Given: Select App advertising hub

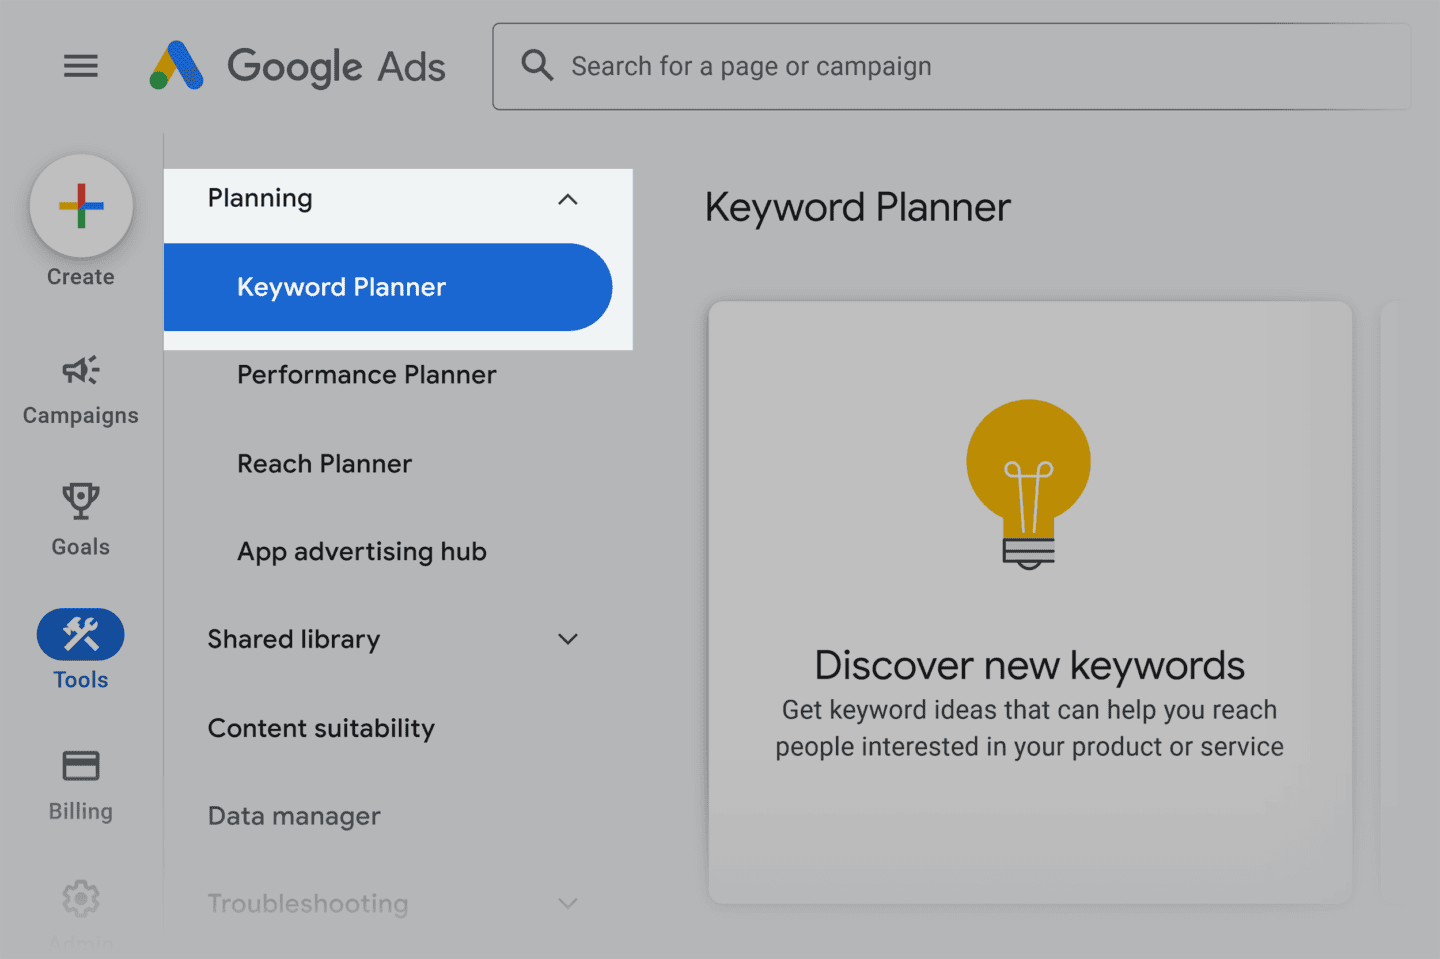Looking at the screenshot, I should [361, 551].
